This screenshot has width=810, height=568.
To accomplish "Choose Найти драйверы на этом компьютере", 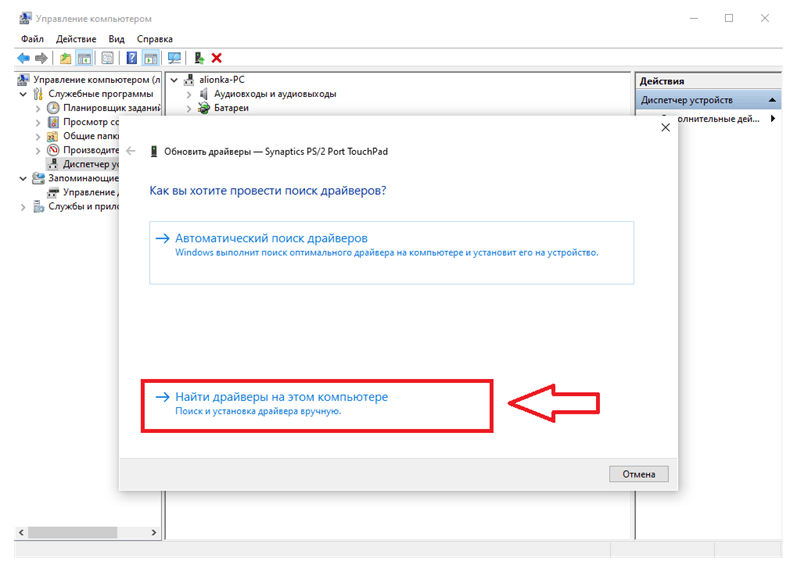I will (x=317, y=405).
